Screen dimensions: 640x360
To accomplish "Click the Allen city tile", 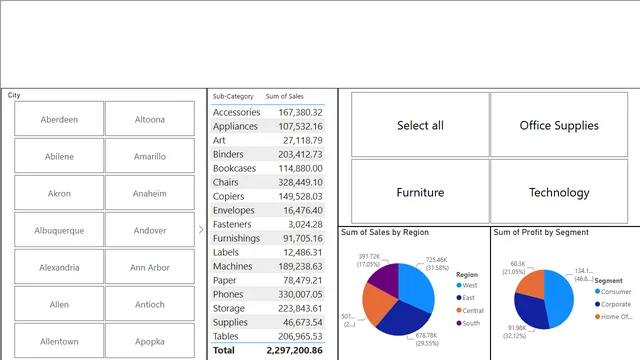I will point(59,304).
